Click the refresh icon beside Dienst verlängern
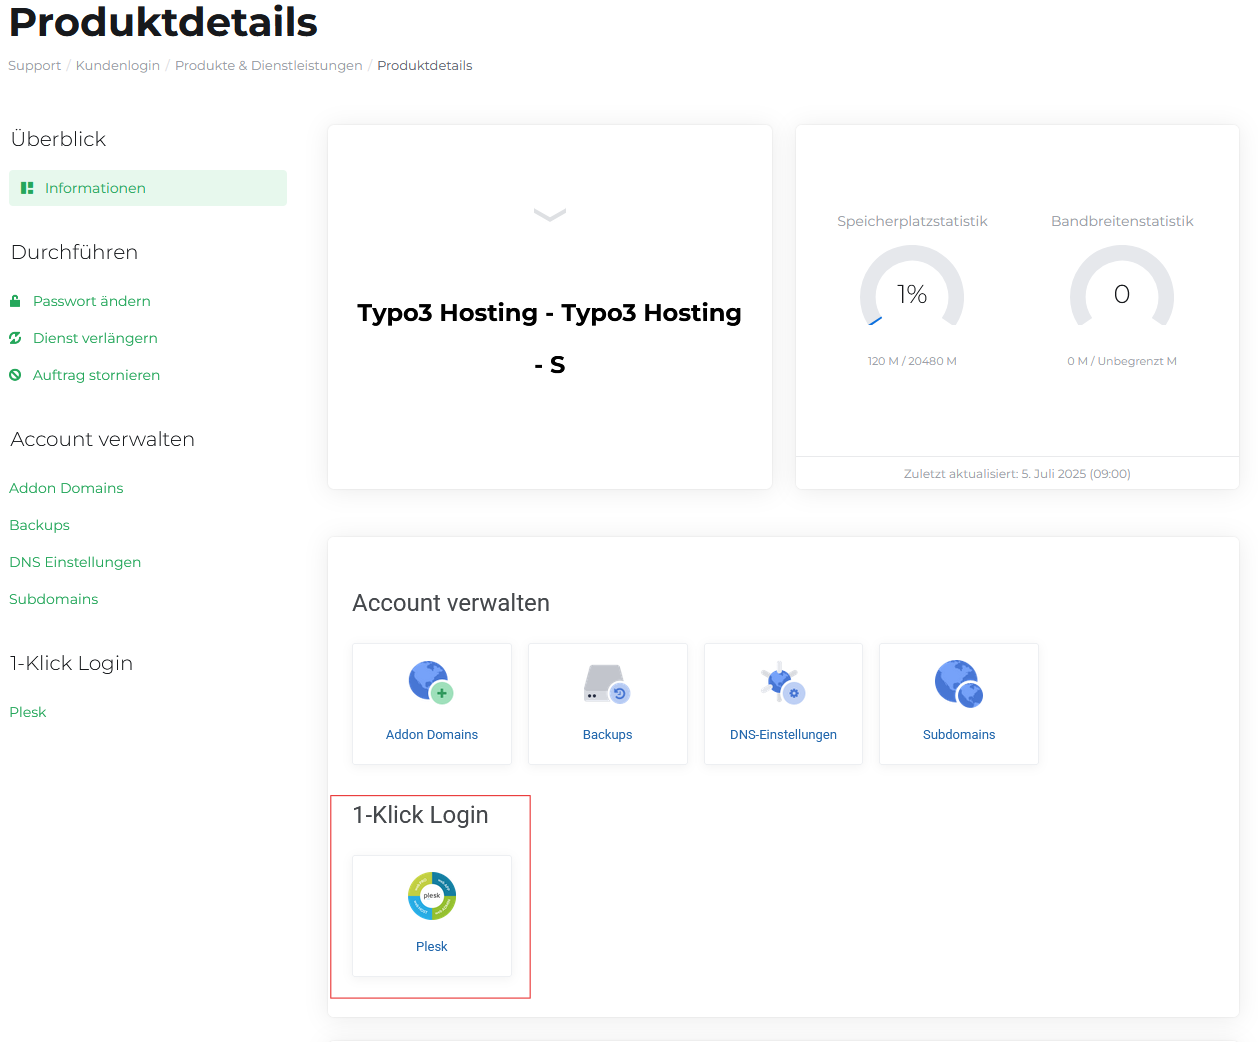 pyautogui.click(x=15, y=338)
